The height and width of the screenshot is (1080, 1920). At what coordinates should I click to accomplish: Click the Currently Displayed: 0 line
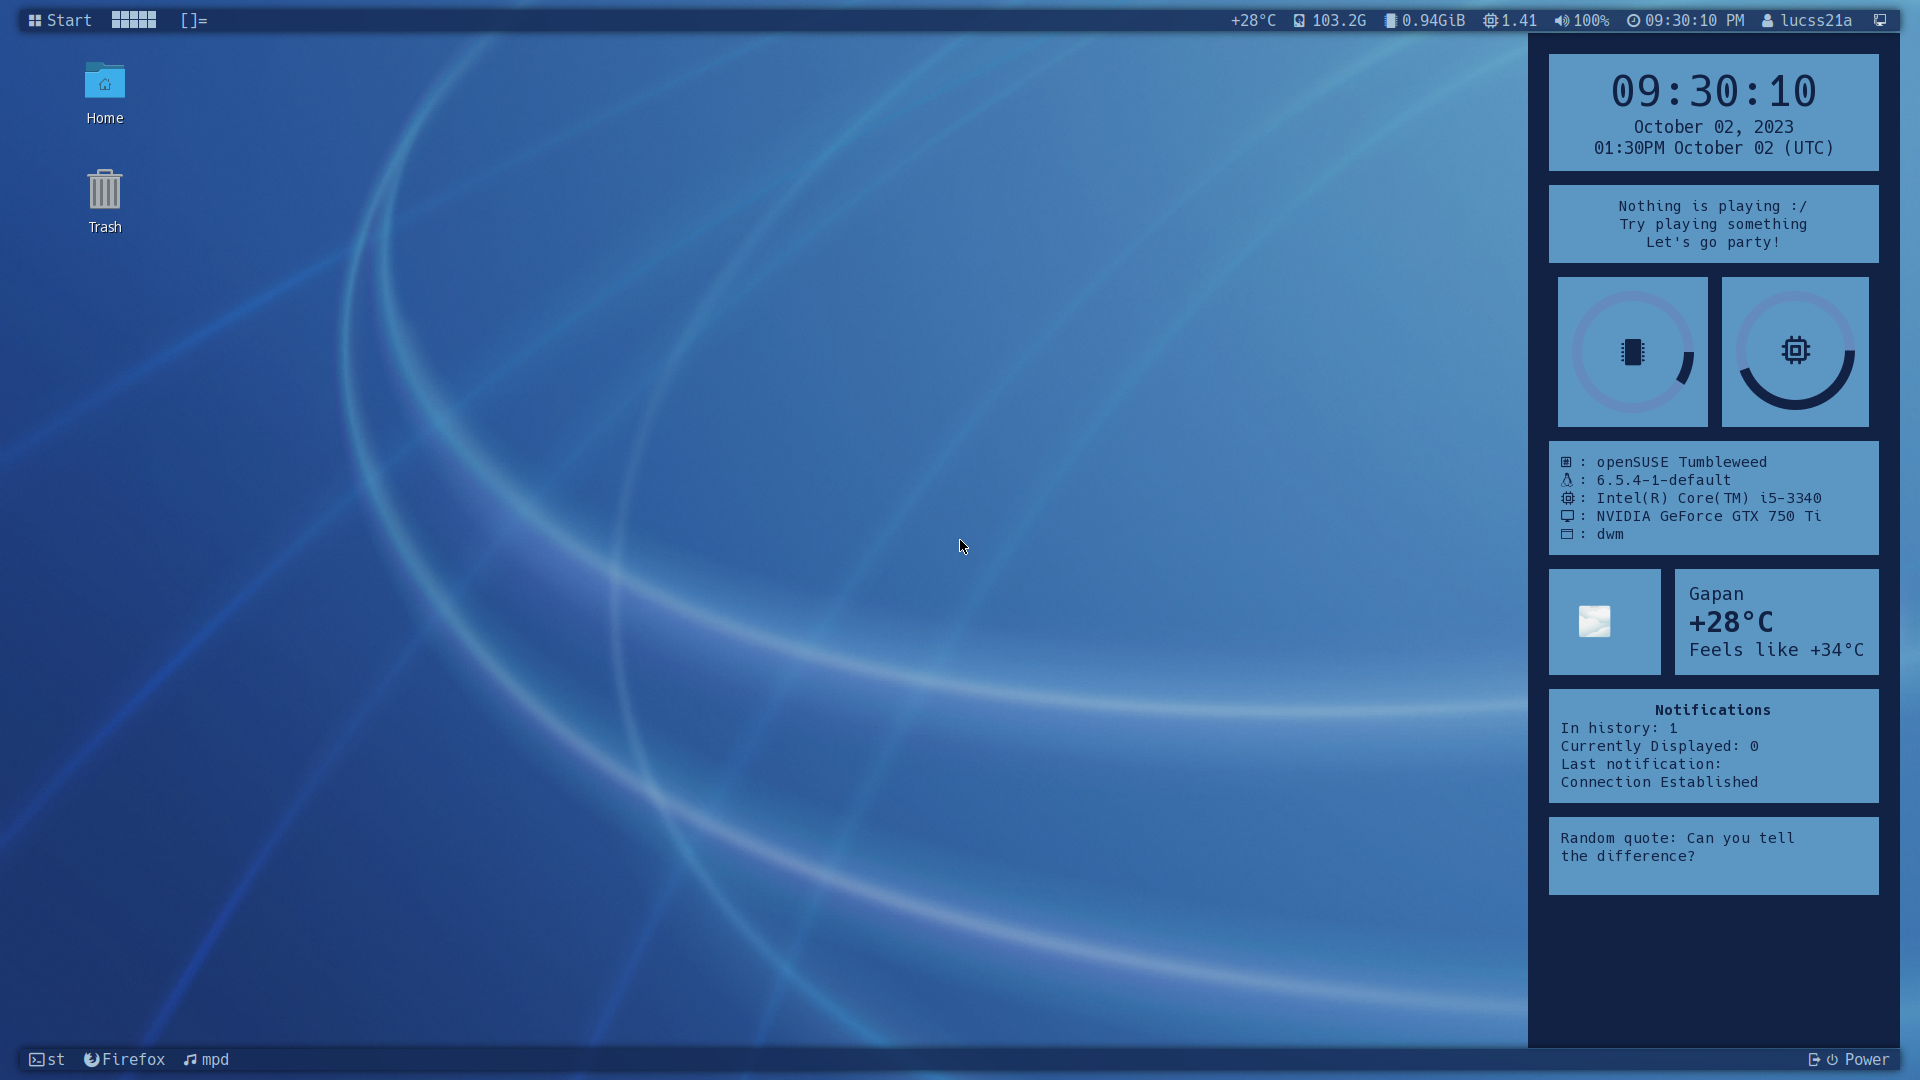click(1659, 746)
